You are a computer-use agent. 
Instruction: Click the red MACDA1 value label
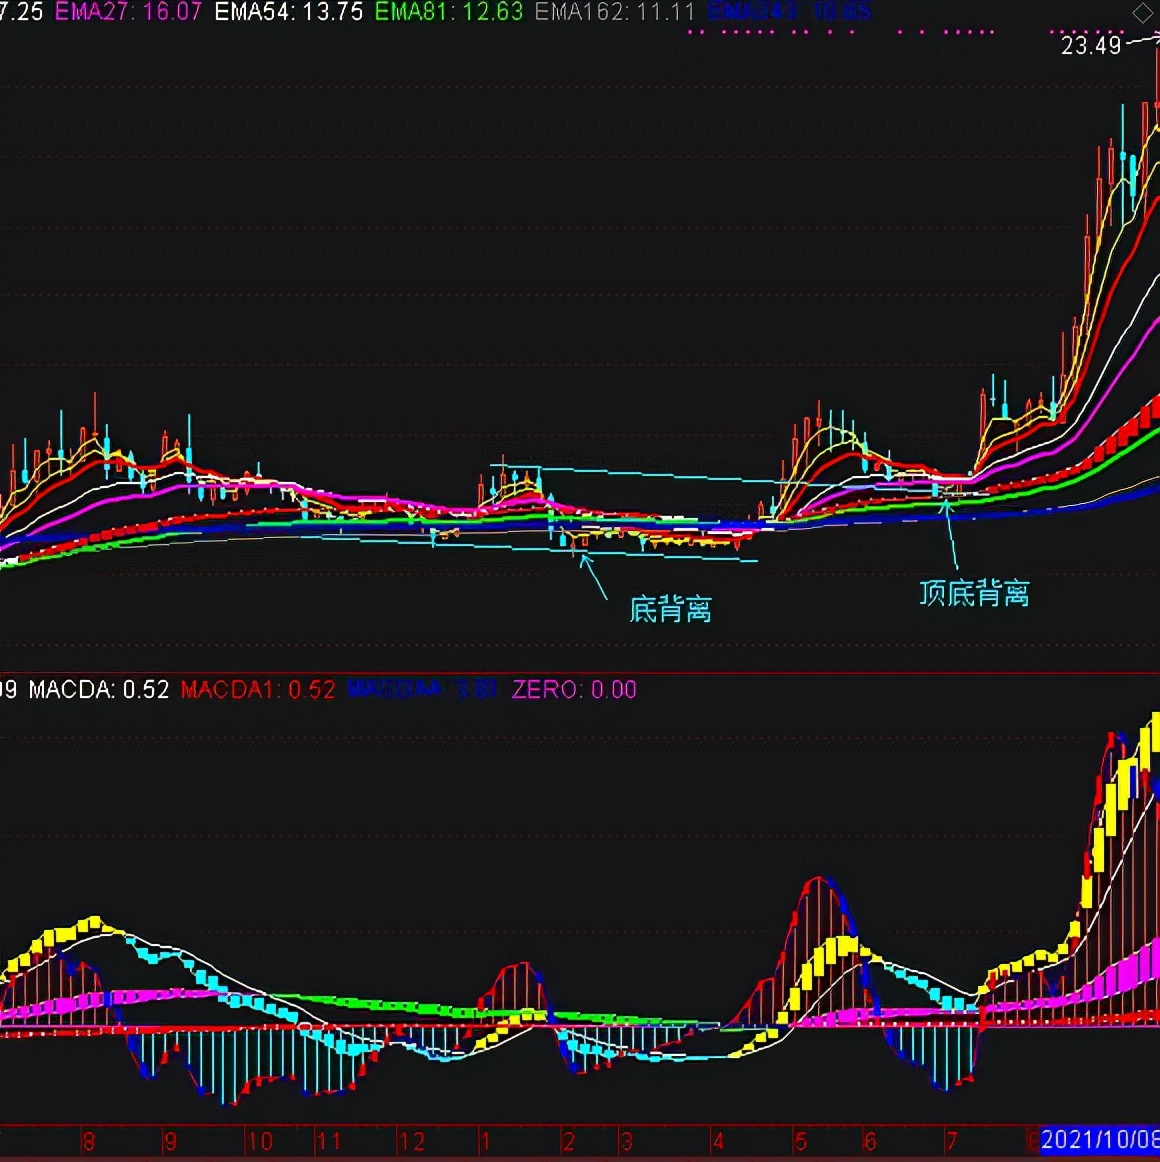[258, 689]
